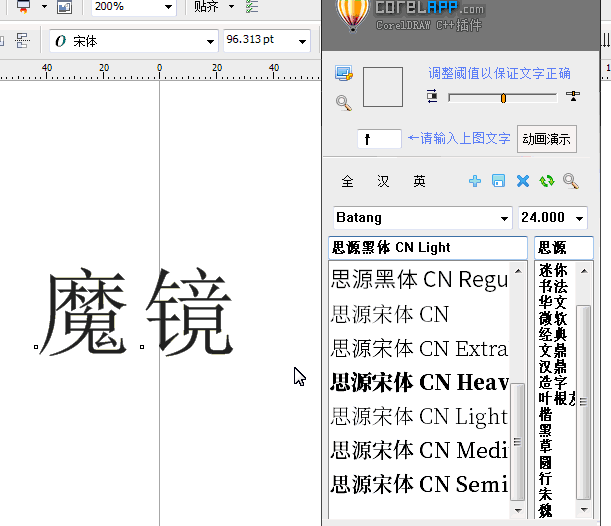Select 微软 in category list
The width and height of the screenshot is (611, 526).
point(553,318)
